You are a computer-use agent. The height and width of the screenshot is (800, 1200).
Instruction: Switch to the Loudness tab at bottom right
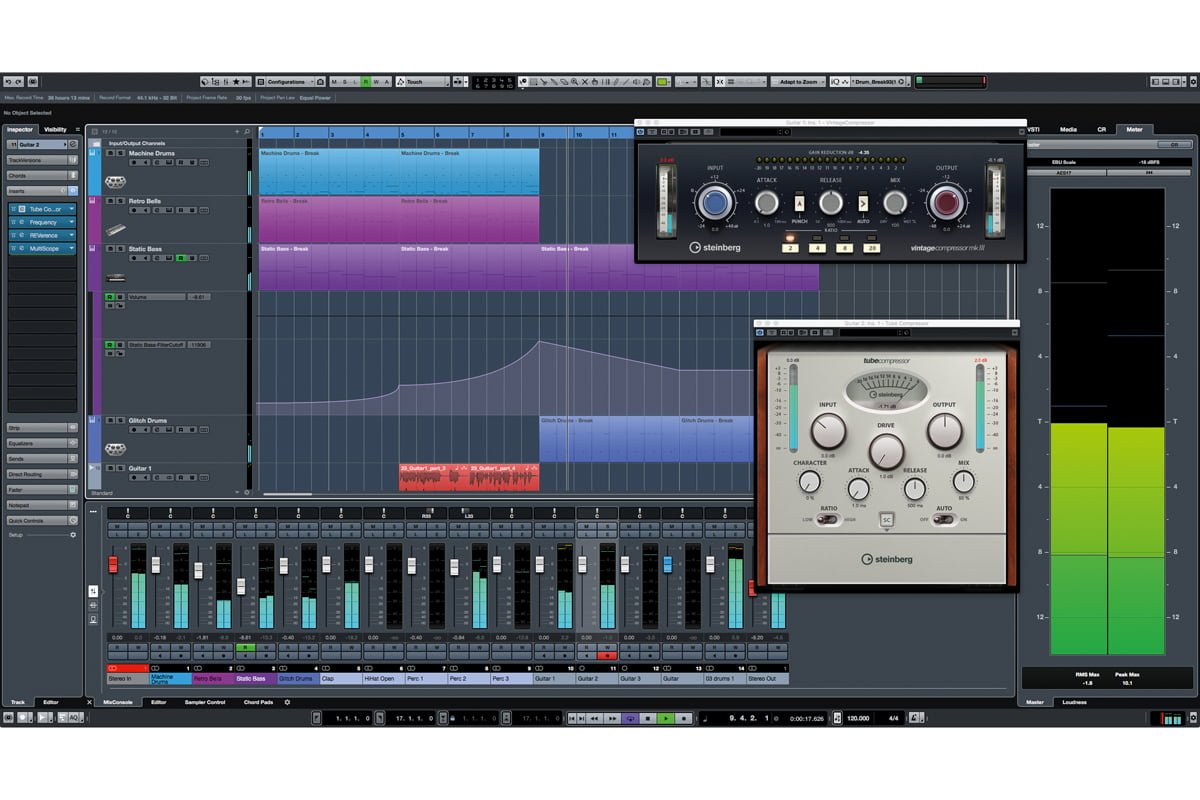[1074, 702]
